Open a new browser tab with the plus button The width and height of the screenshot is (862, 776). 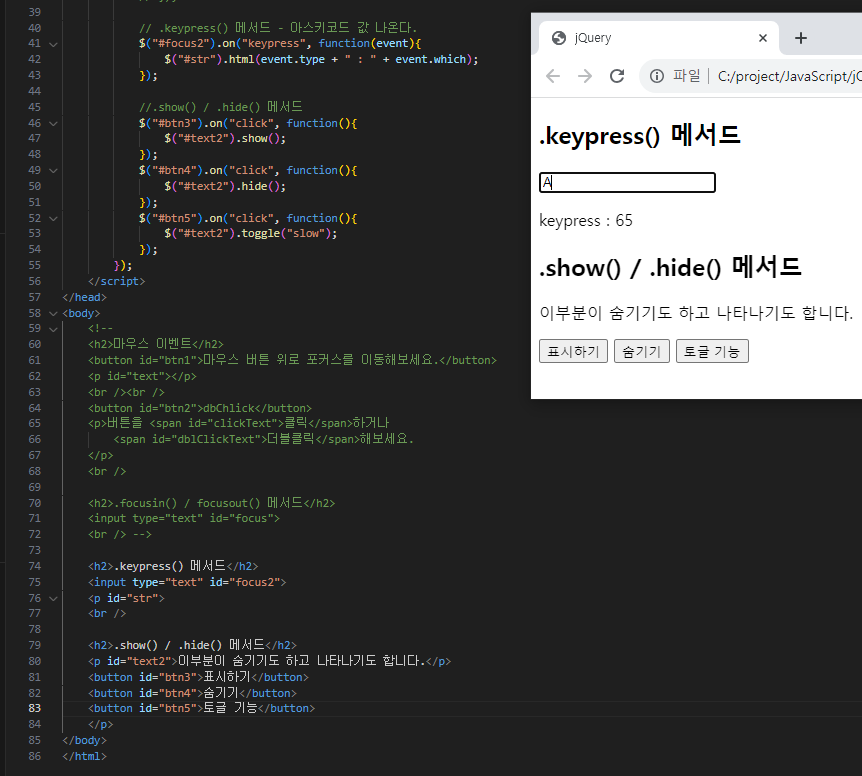pyautogui.click(x=801, y=38)
